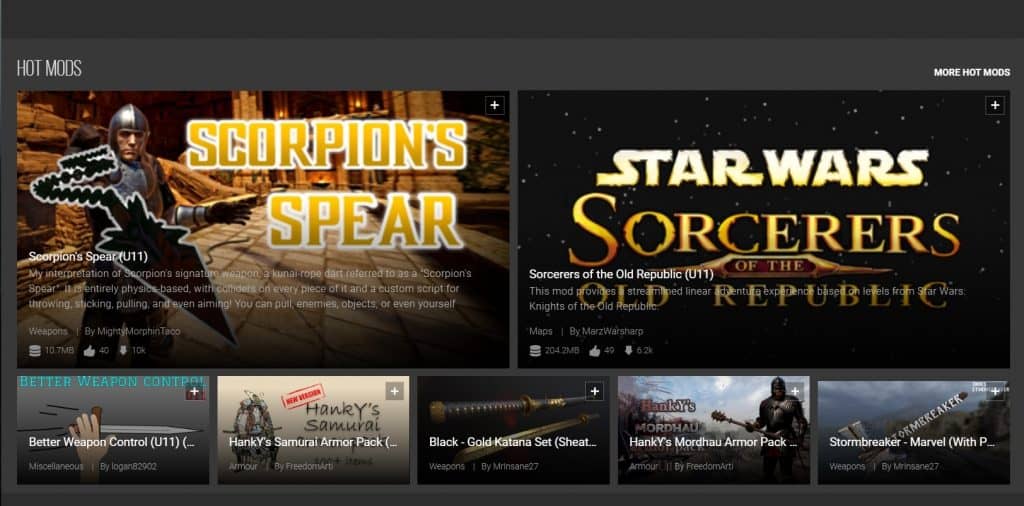Open HankY's Samurai Armor Pack title
Viewport: 1024px width, 506px height.
point(313,442)
